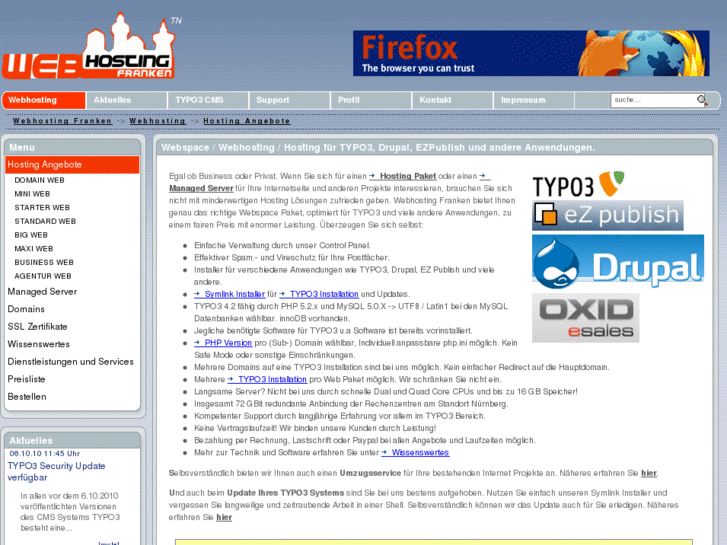Open BUSINESS WEB menu item
The height and width of the screenshot is (545, 727).
point(44,262)
